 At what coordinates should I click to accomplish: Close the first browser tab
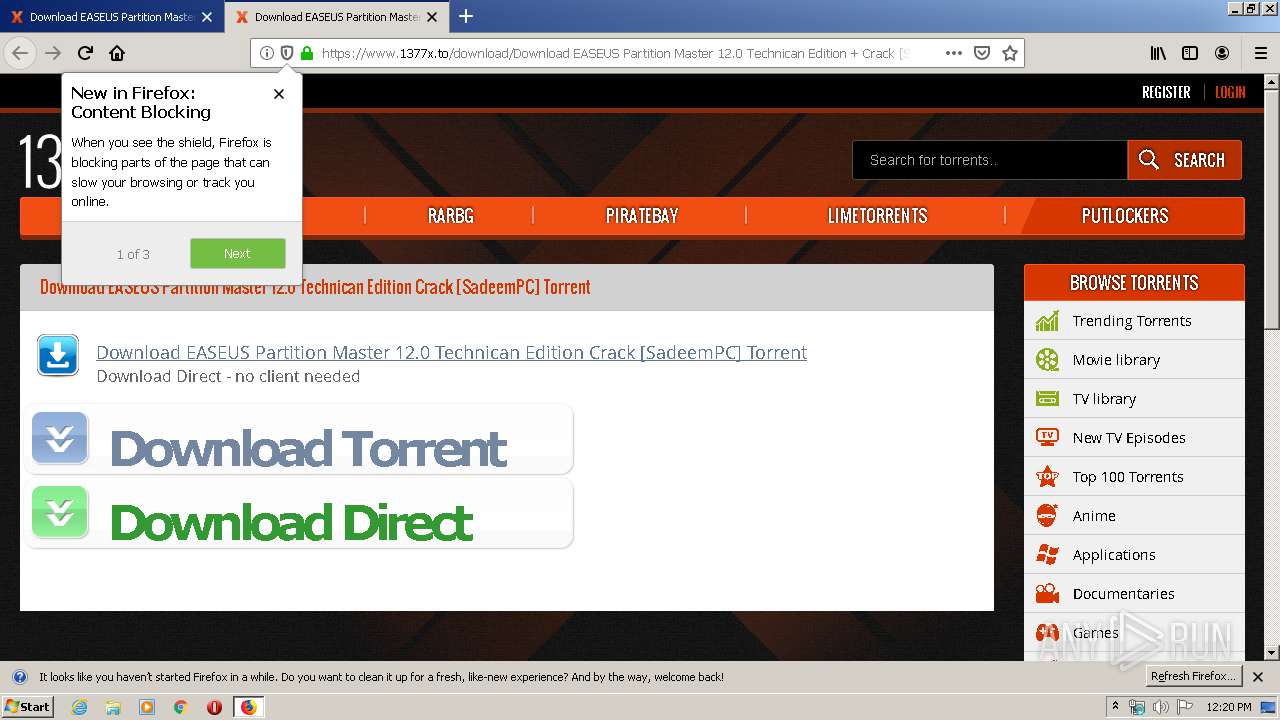(207, 17)
